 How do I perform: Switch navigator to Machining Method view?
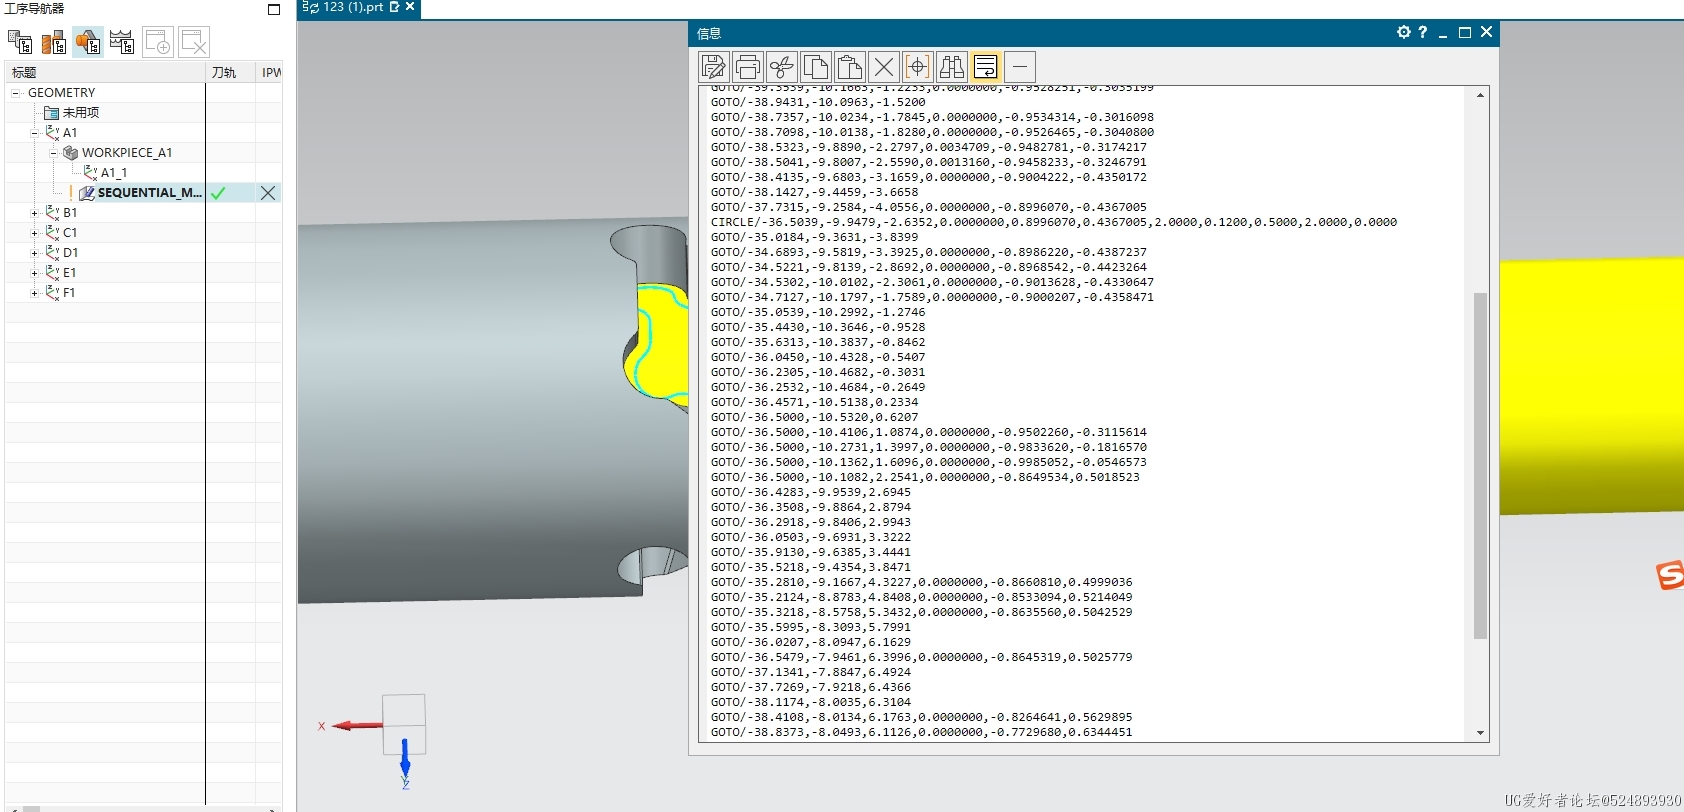pos(122,42)
